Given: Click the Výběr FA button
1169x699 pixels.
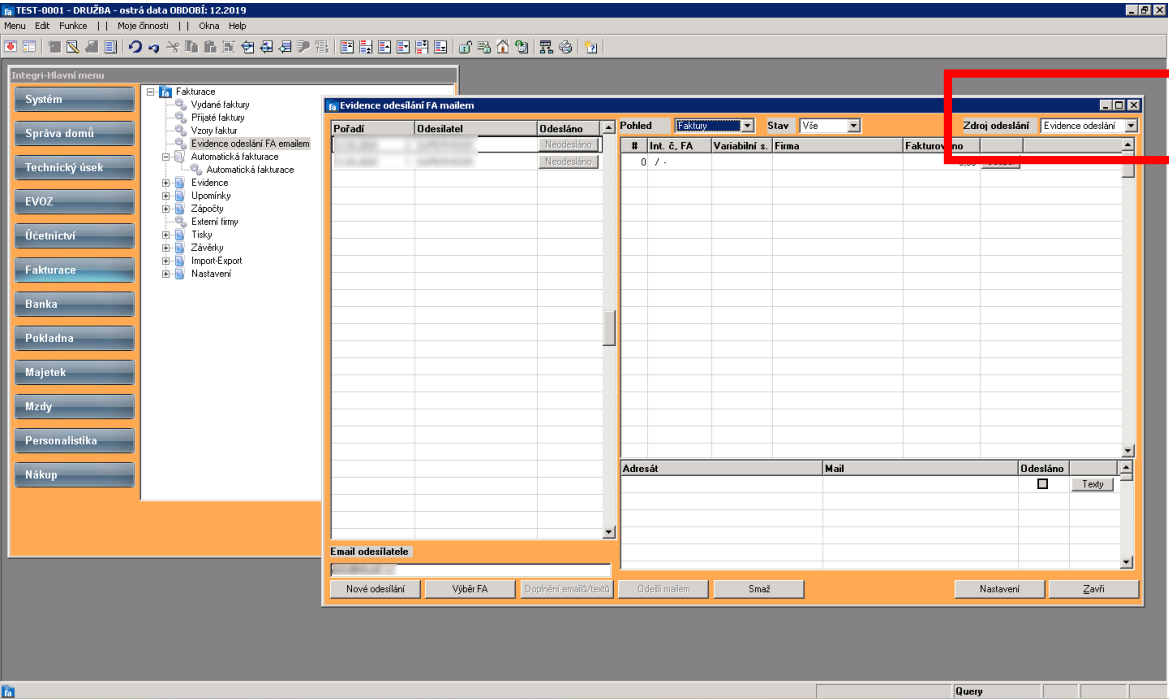Looking at the screenshot, I should (x=470, y=589).
